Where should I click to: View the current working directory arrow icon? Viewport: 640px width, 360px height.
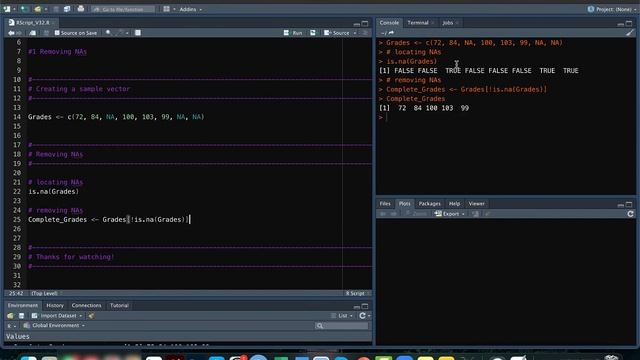391,33
